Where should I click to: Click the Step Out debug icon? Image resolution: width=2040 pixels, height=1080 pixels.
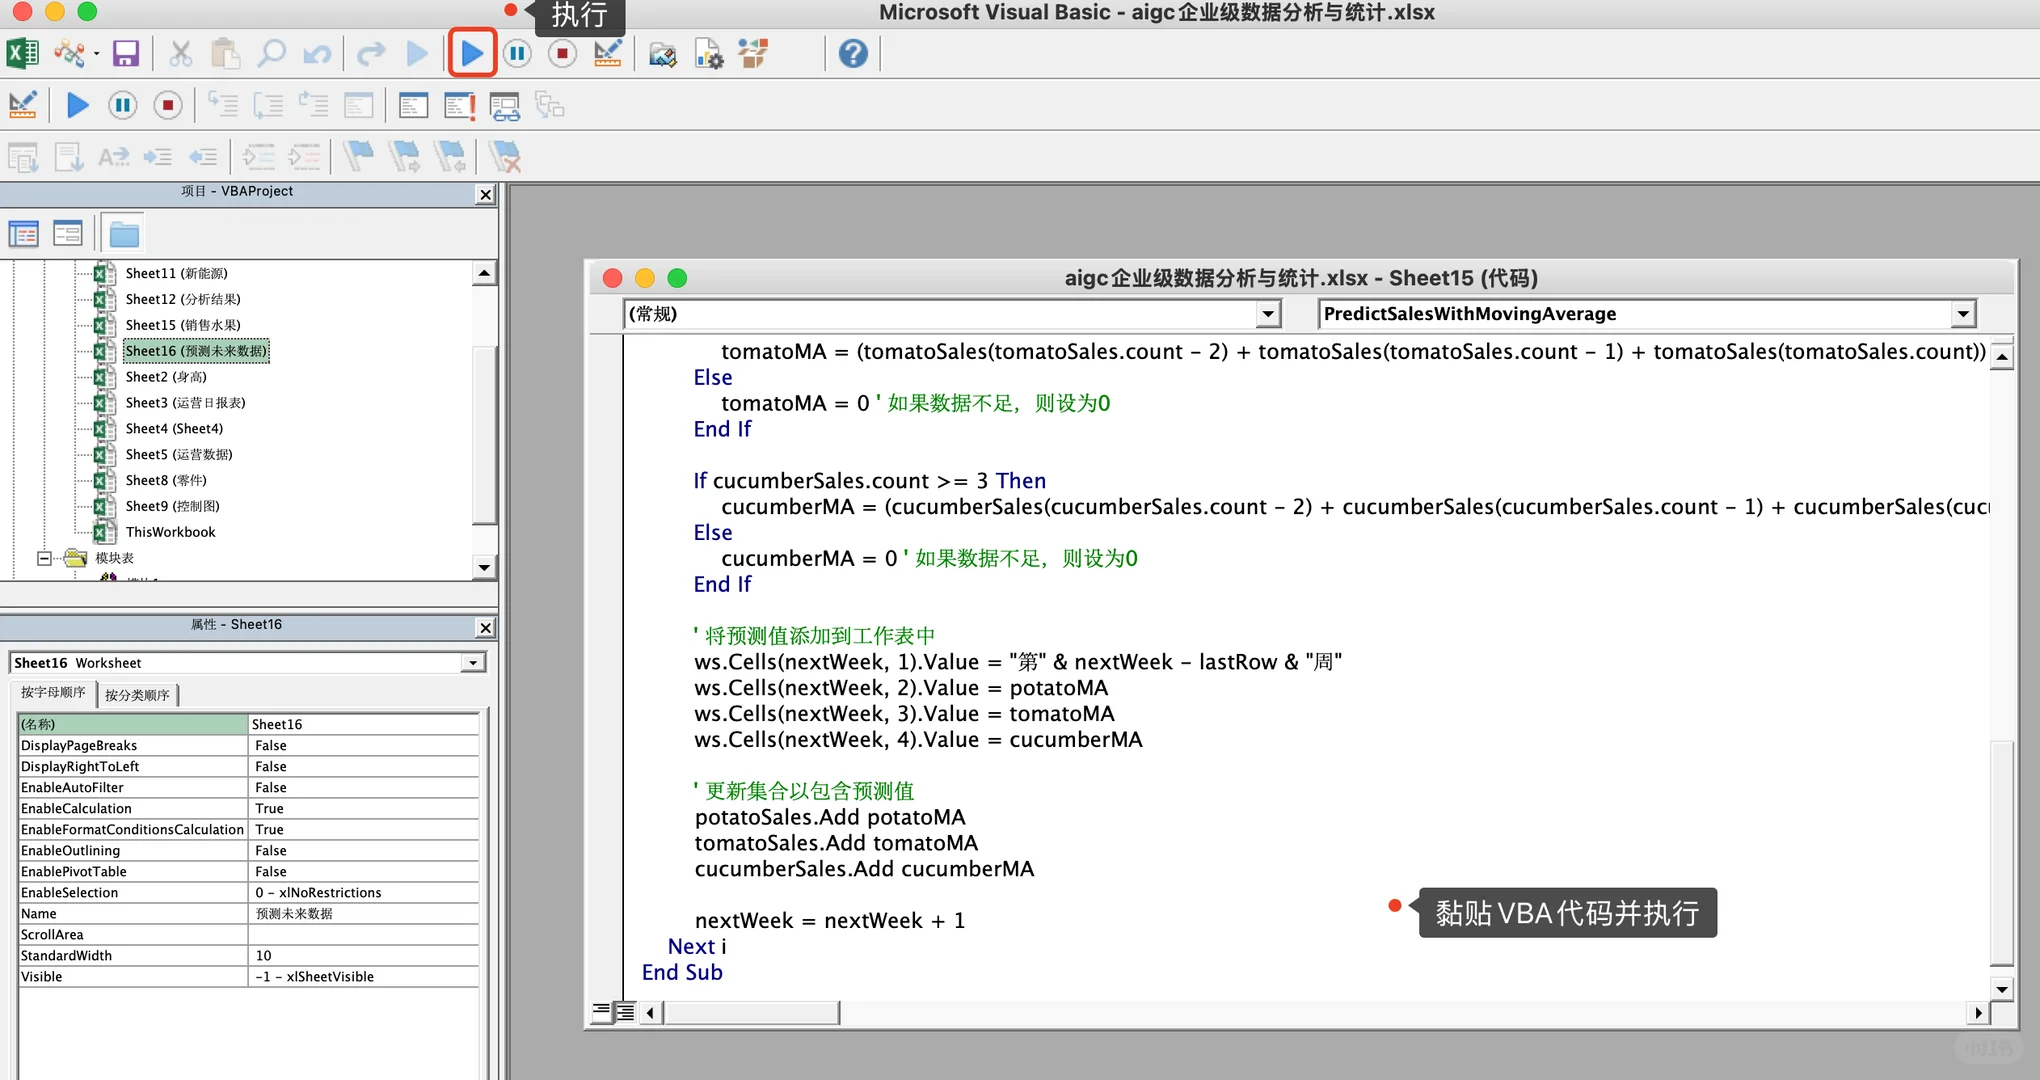[313, 105]
